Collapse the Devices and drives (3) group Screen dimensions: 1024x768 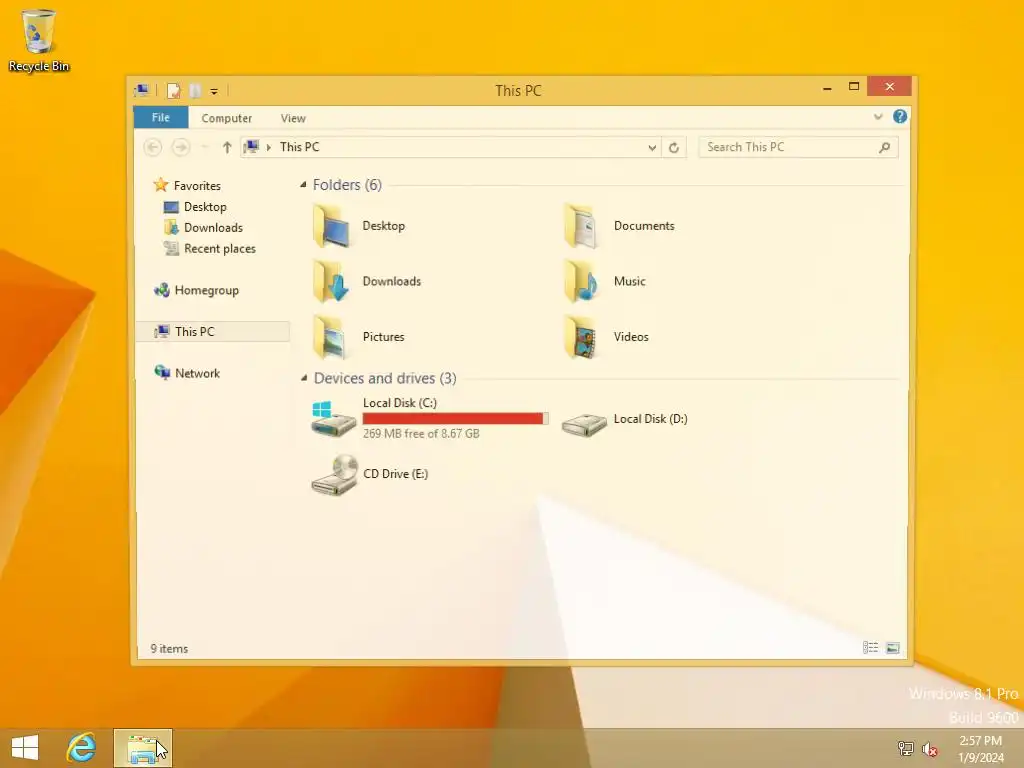[304, 378]
